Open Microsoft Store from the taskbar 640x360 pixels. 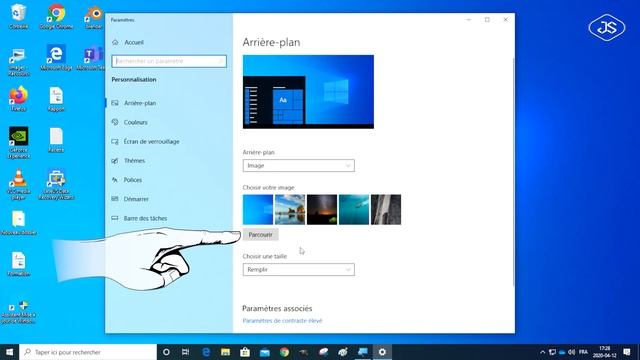click(245, 352)
